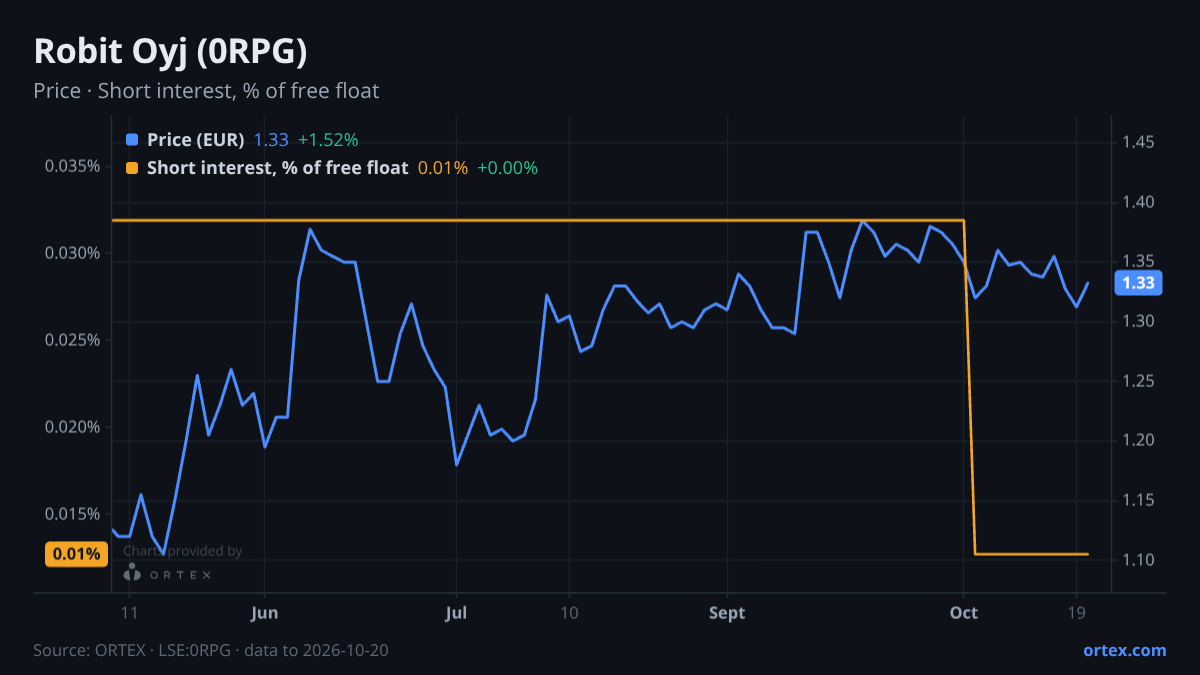Click the 'Price (EUR)' legend label
The width and height of the screenshot is (1200, 675).
tap(195, 140)
